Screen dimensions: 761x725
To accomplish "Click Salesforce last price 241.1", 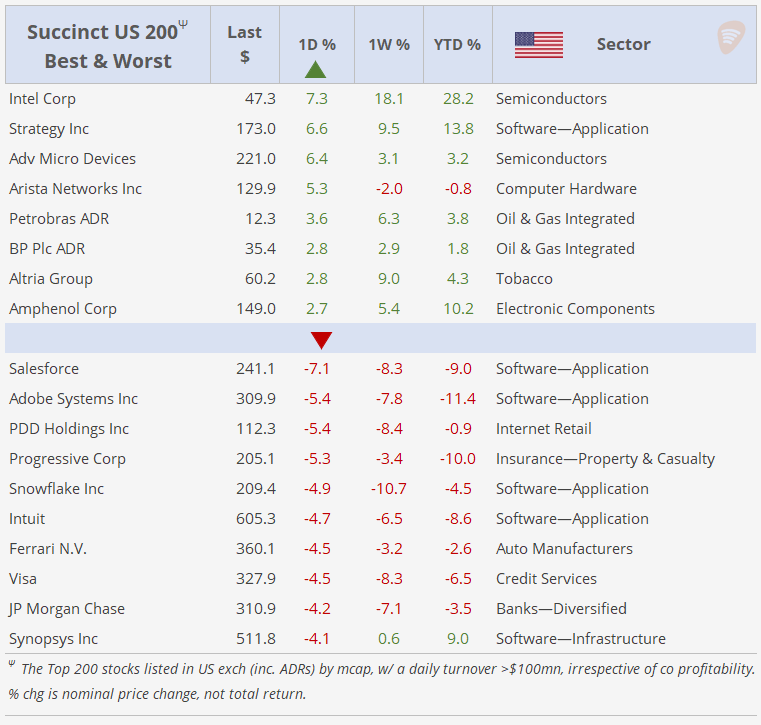I will [256, 369].
